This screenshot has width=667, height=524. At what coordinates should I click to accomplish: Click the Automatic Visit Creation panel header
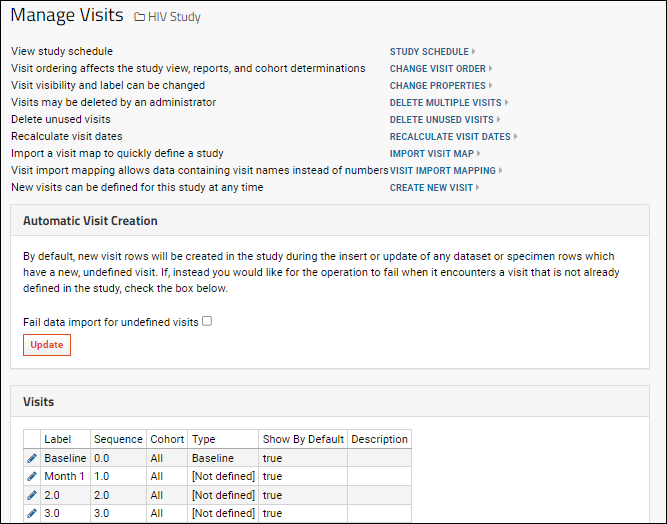click(330, 220)
